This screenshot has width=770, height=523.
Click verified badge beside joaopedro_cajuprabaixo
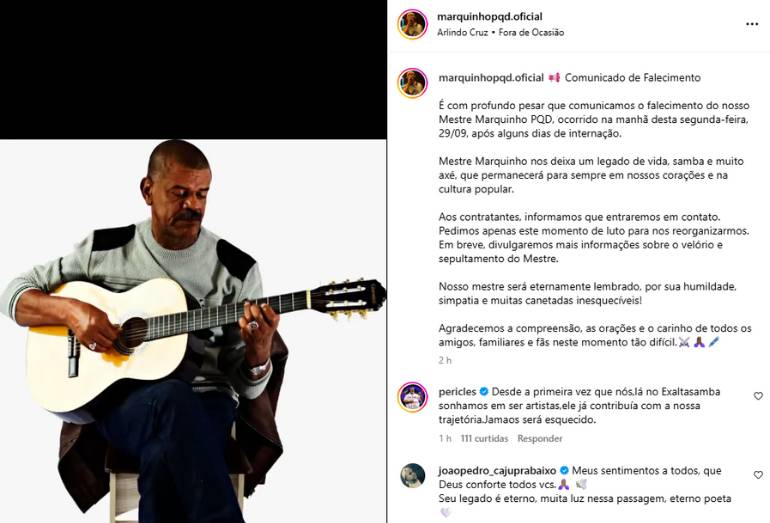pyautogui.click(x=565, y=470)
